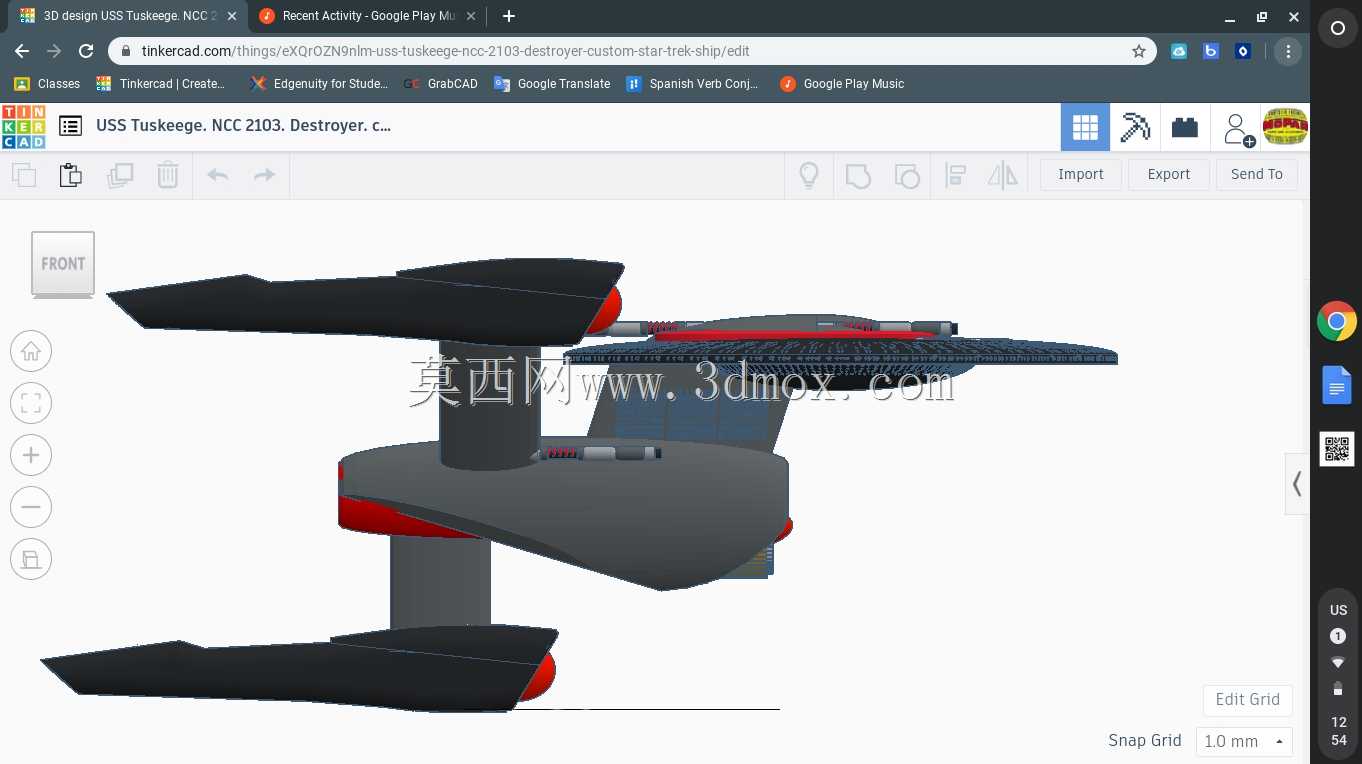This screenshot has height=764, width=1362.
Task: Click the Export button
Action: click(1169, 174)
